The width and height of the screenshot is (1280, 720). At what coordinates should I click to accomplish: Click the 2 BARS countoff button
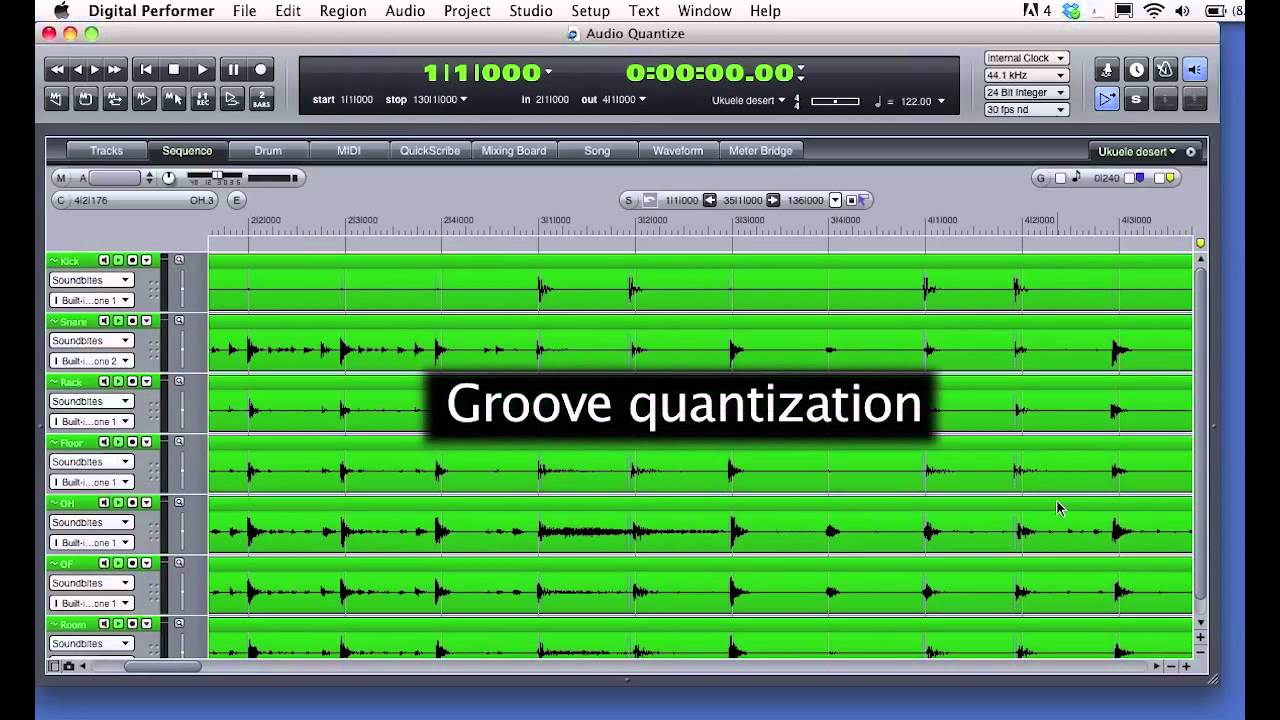click(261, 98)
